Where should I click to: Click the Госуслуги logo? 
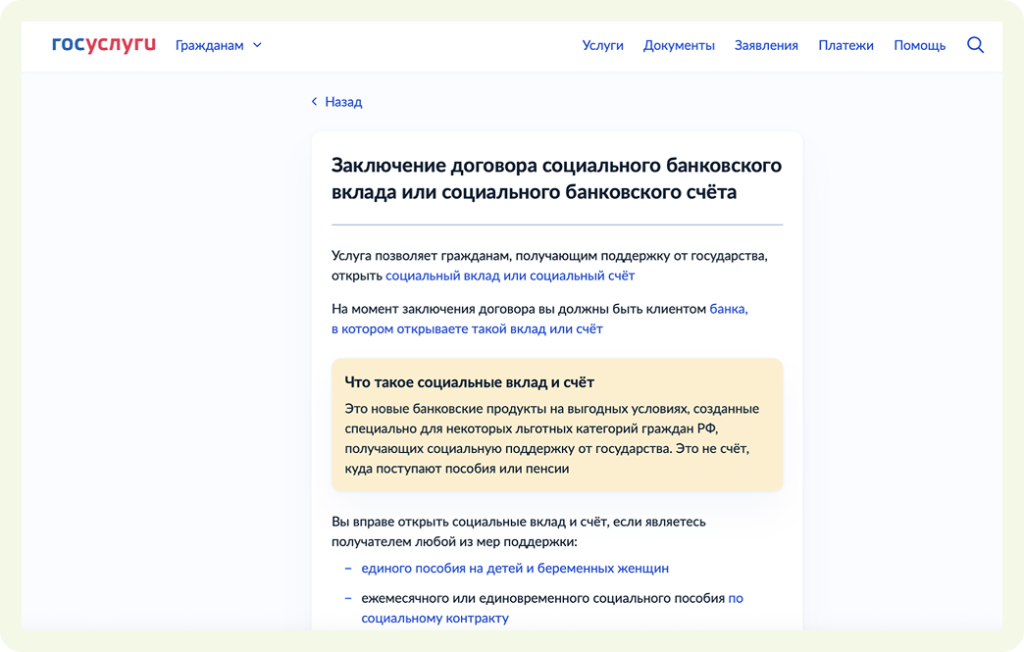pos(104,44)
